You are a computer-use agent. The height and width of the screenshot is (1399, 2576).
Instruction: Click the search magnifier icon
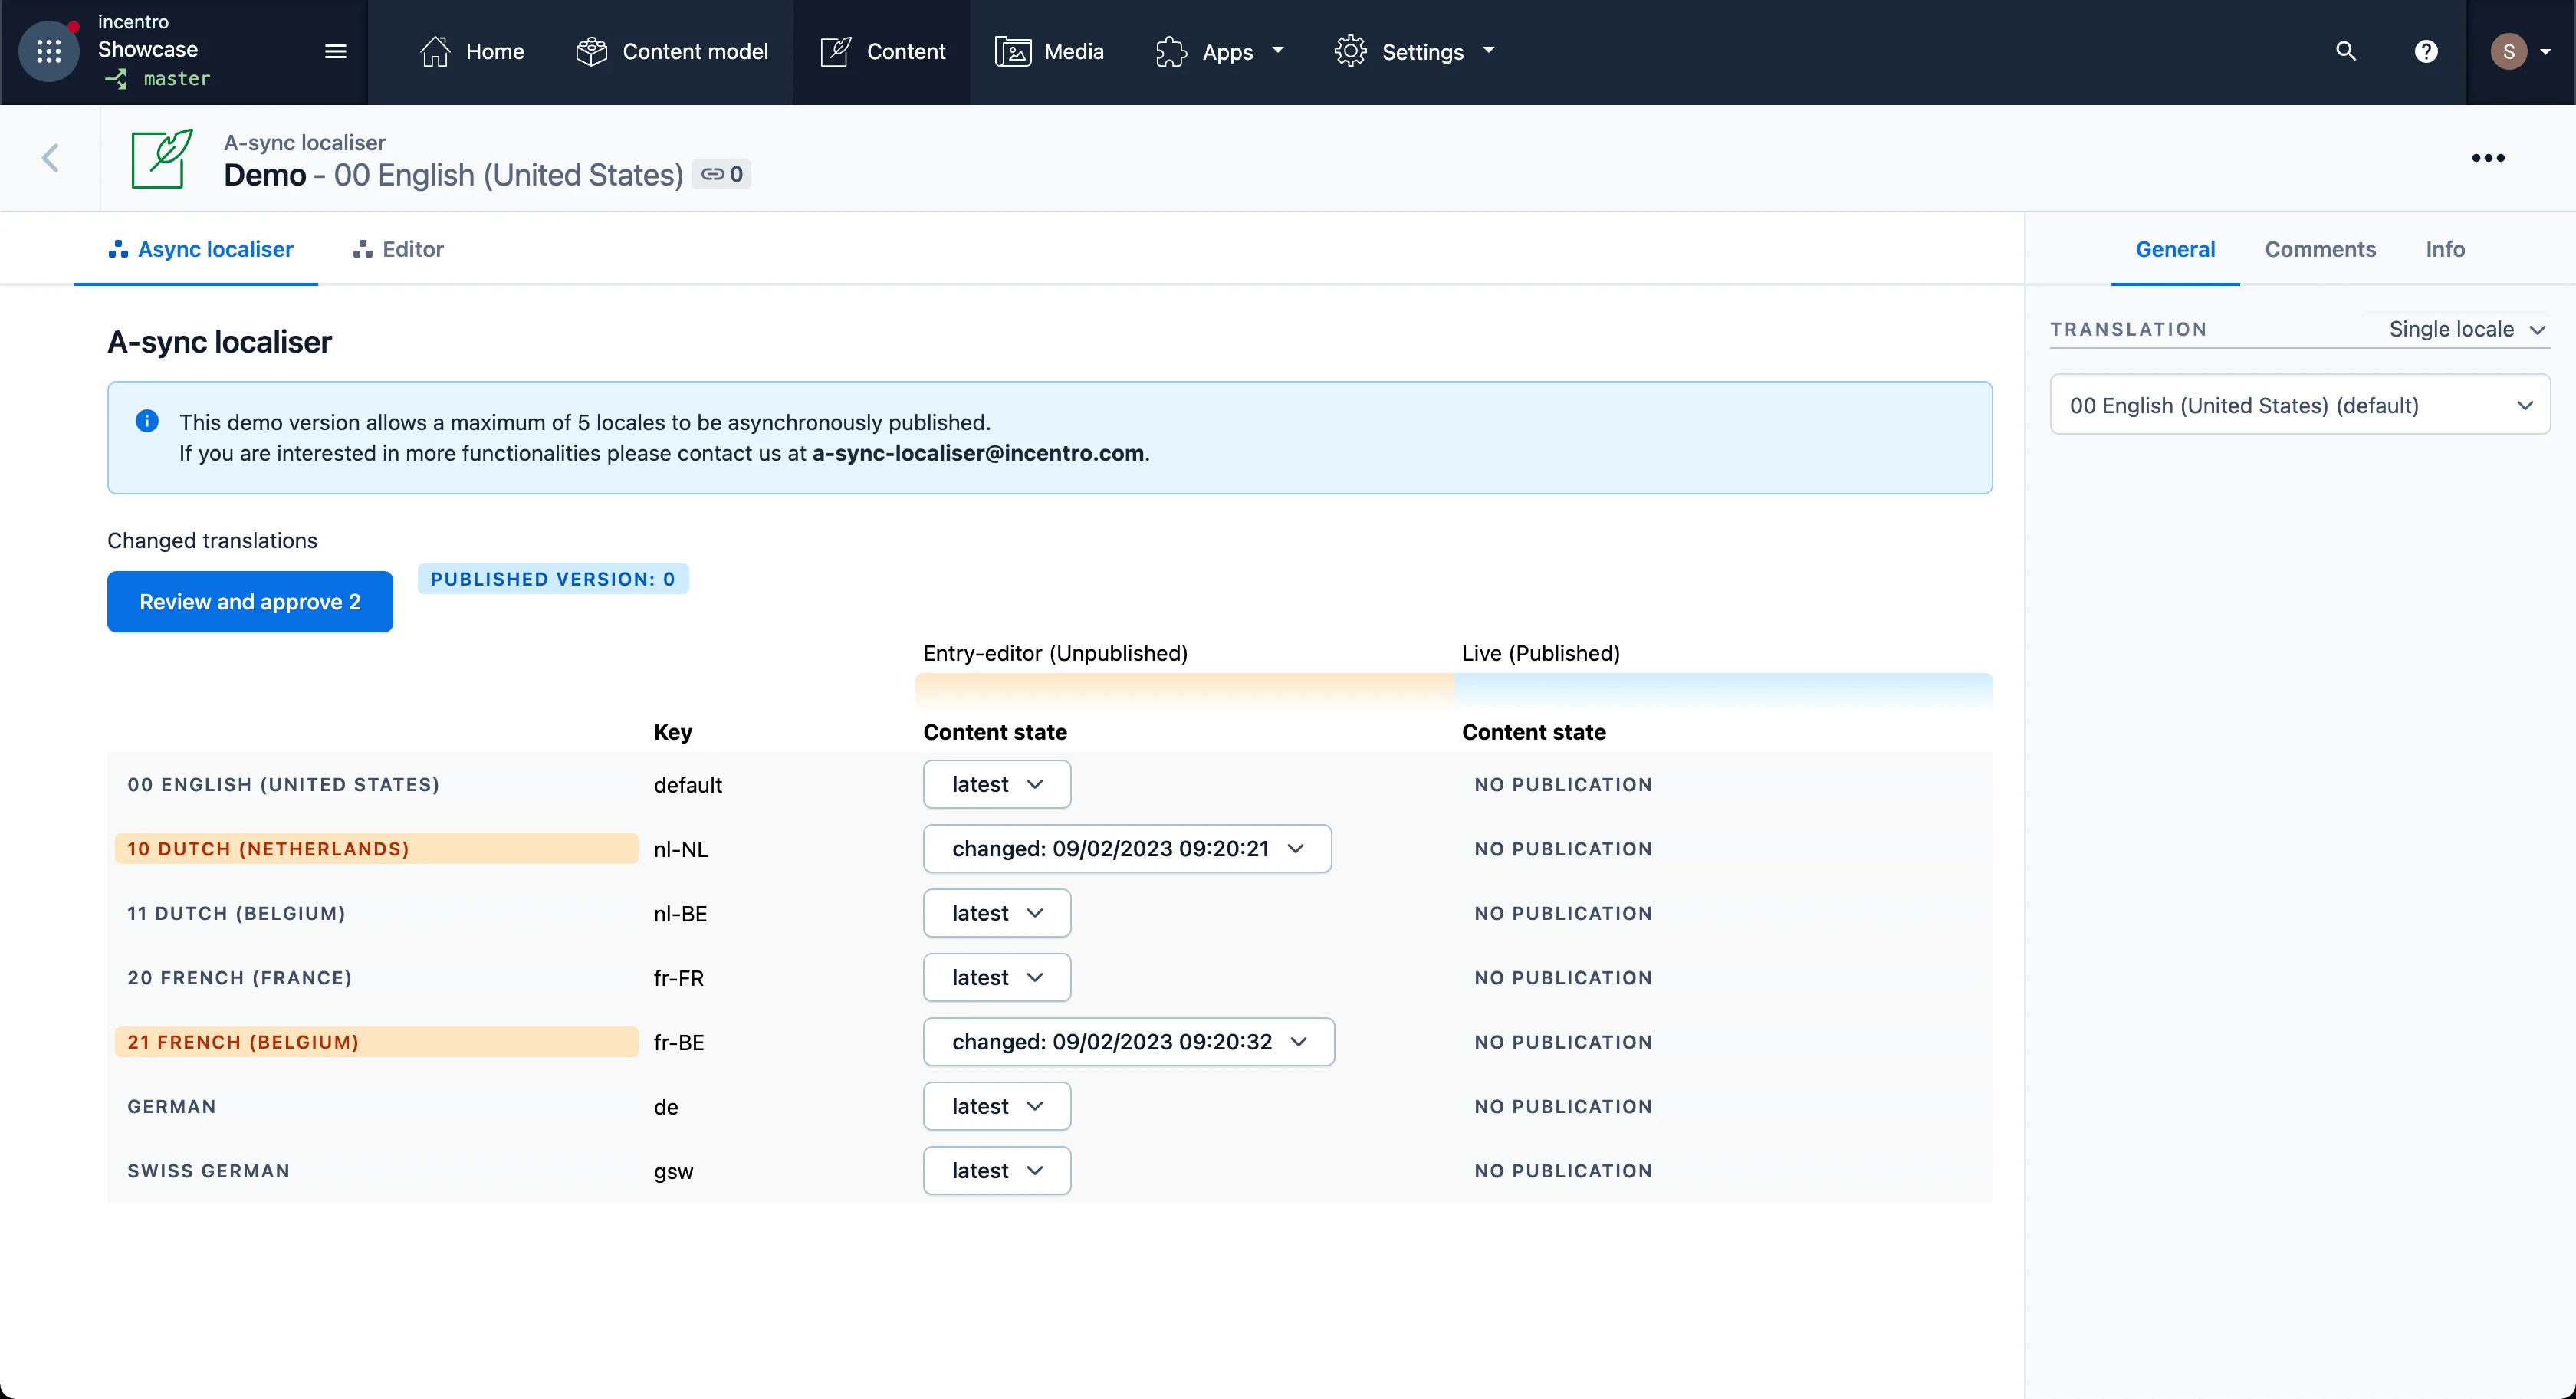tap(2345, 51)
